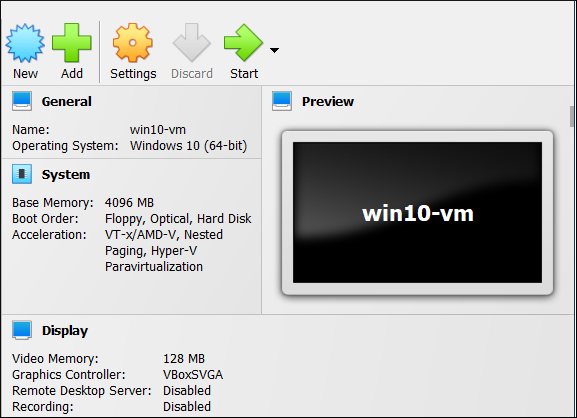Click the Display section monitor icon

22,330
